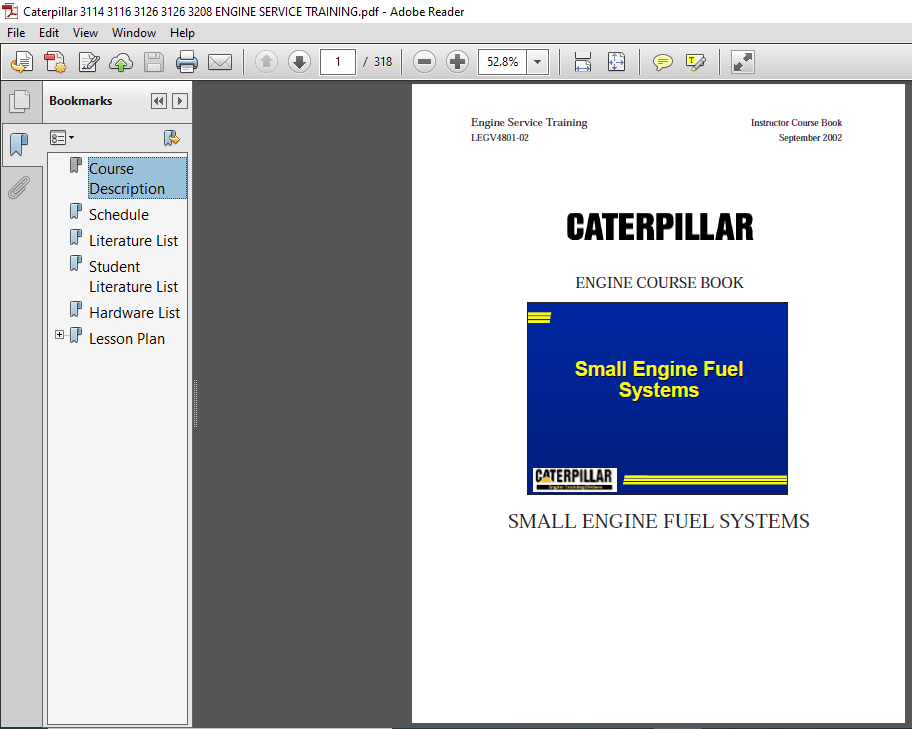912x729 pixels.
Task: Select the Schedule bookmark
Action: pos(119,215)
